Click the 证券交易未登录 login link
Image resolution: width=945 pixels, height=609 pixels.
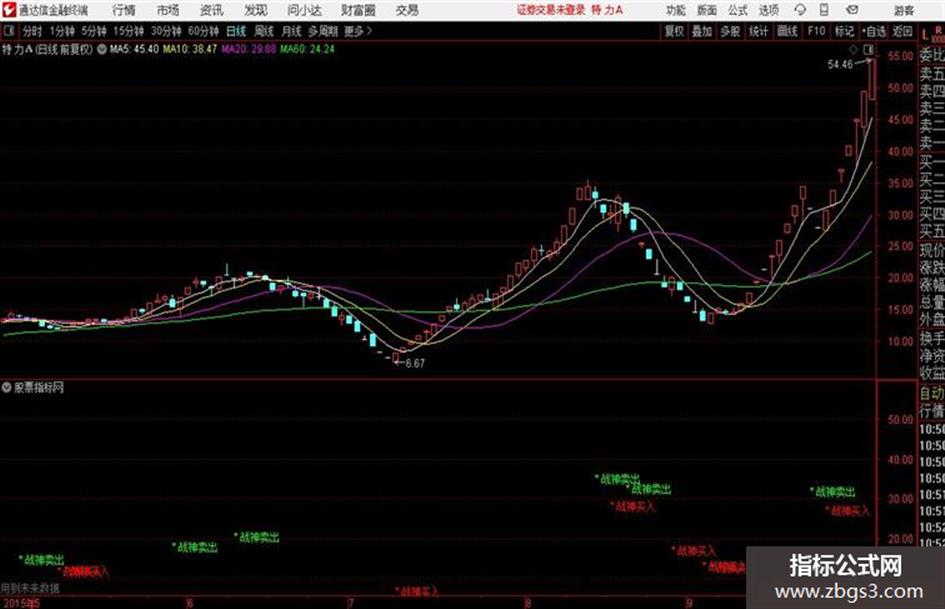click(x=550, y=10)
